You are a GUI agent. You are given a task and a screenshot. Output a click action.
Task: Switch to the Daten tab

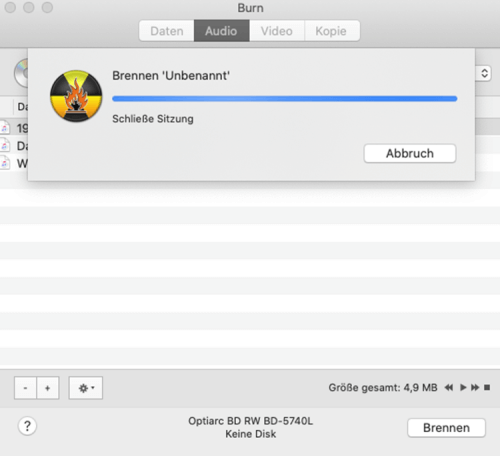(x=167, y=31)
